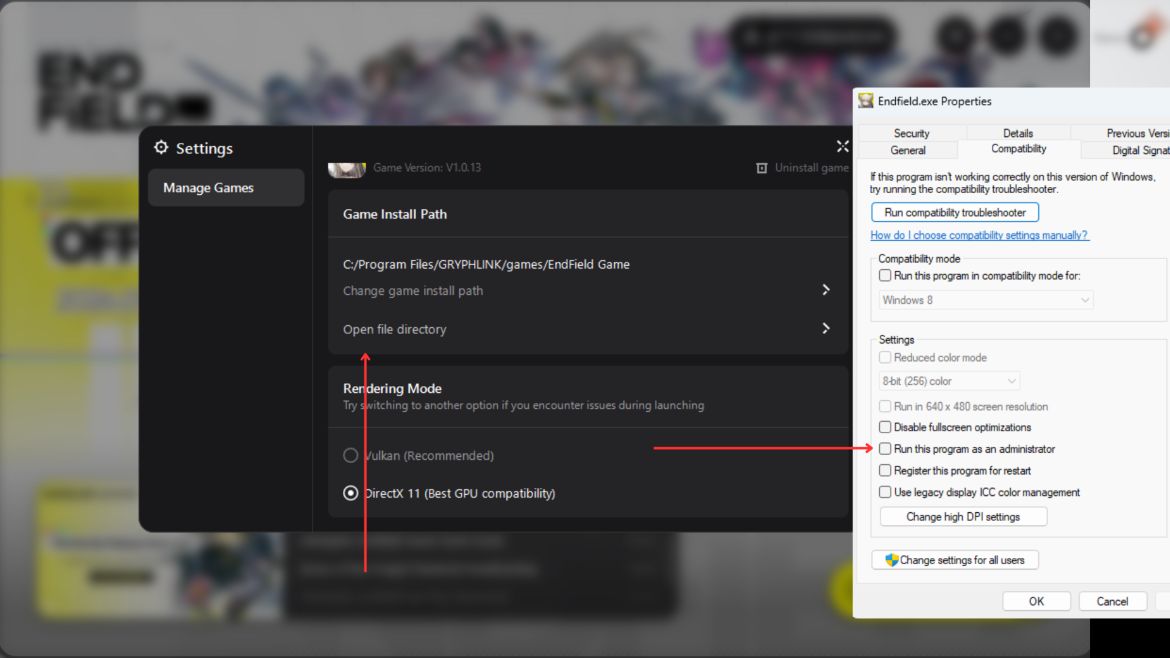Screen dimensions: 1170x658
Task: Click the game thumbnail next to Game Version
Action: [347, 169]
